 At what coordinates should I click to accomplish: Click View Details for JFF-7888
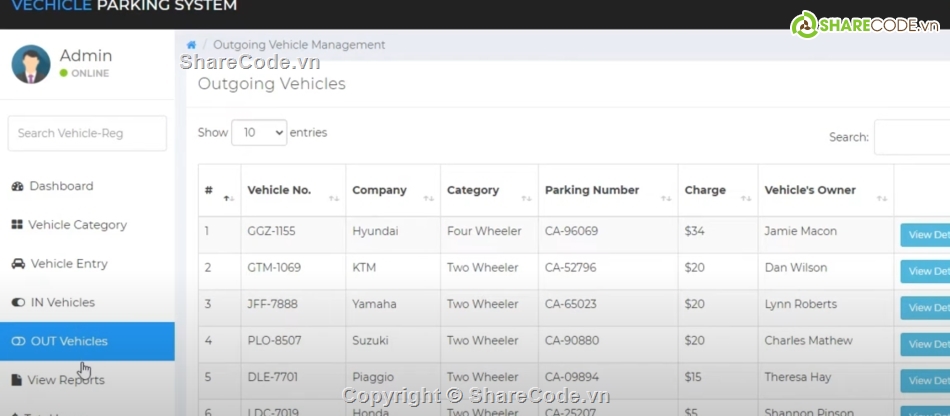pos(925,308)
